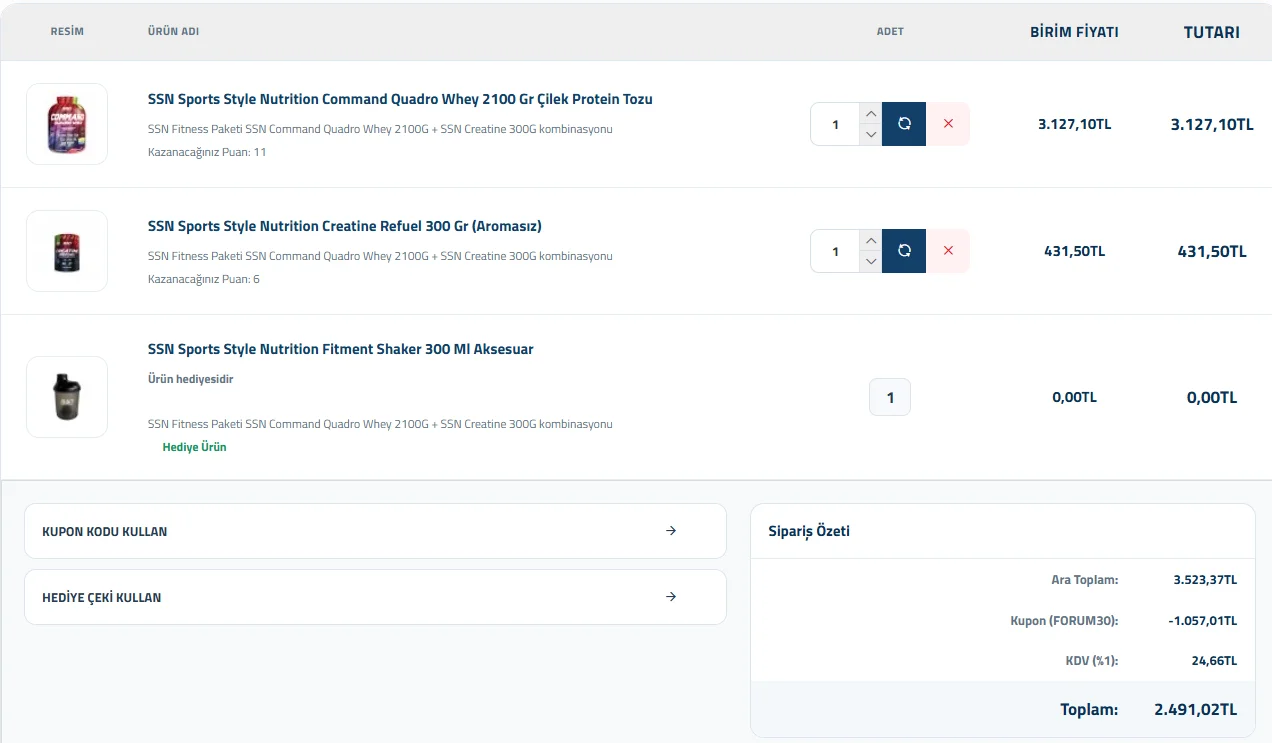Viewport: 1272px width, 743px height.
Task: Click Command Quadro Whey total 3.127,10TL
Action: click(1212, 124)
